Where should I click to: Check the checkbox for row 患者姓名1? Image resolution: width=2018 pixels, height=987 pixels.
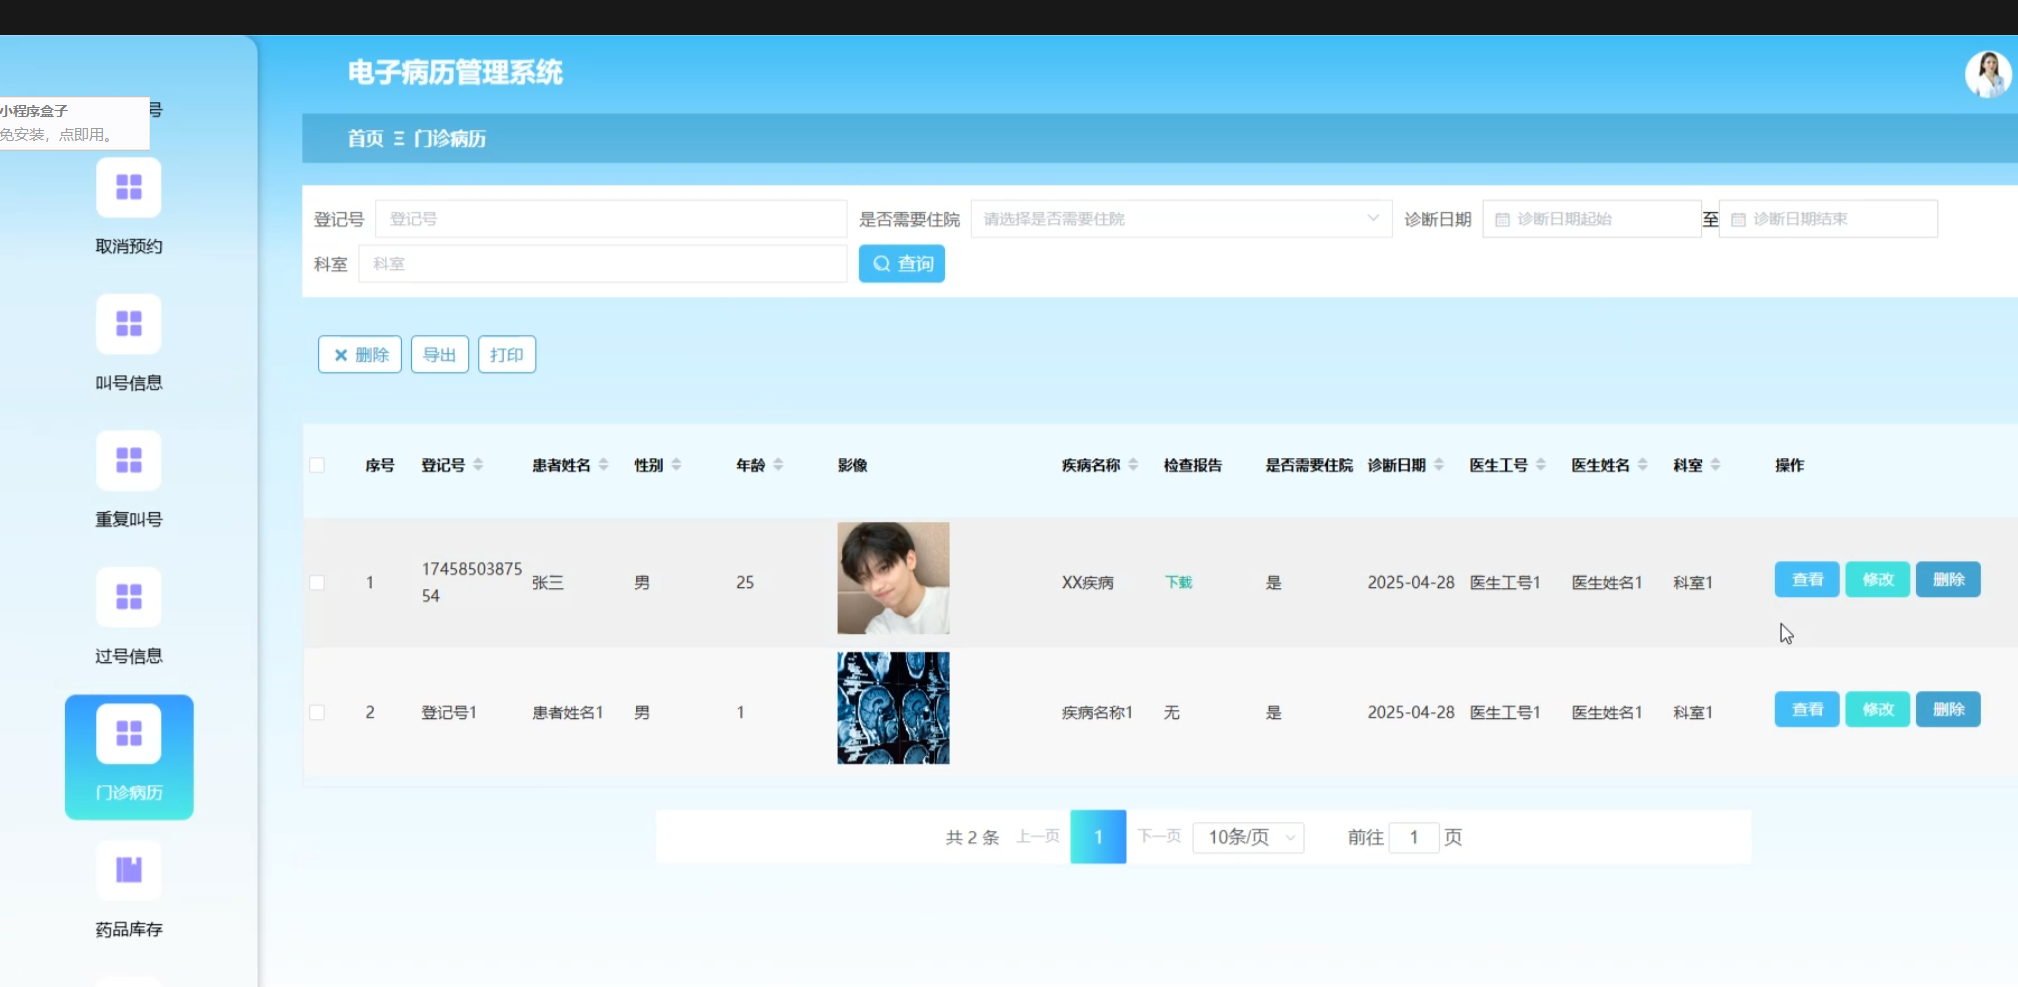[x=317, y=712]
